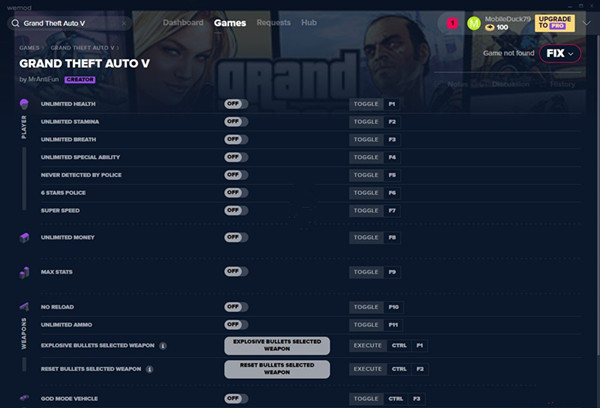Viewport: 600px width, 408px height.
Task: Select the vehicle category icon
Action: tap(24, 398)
